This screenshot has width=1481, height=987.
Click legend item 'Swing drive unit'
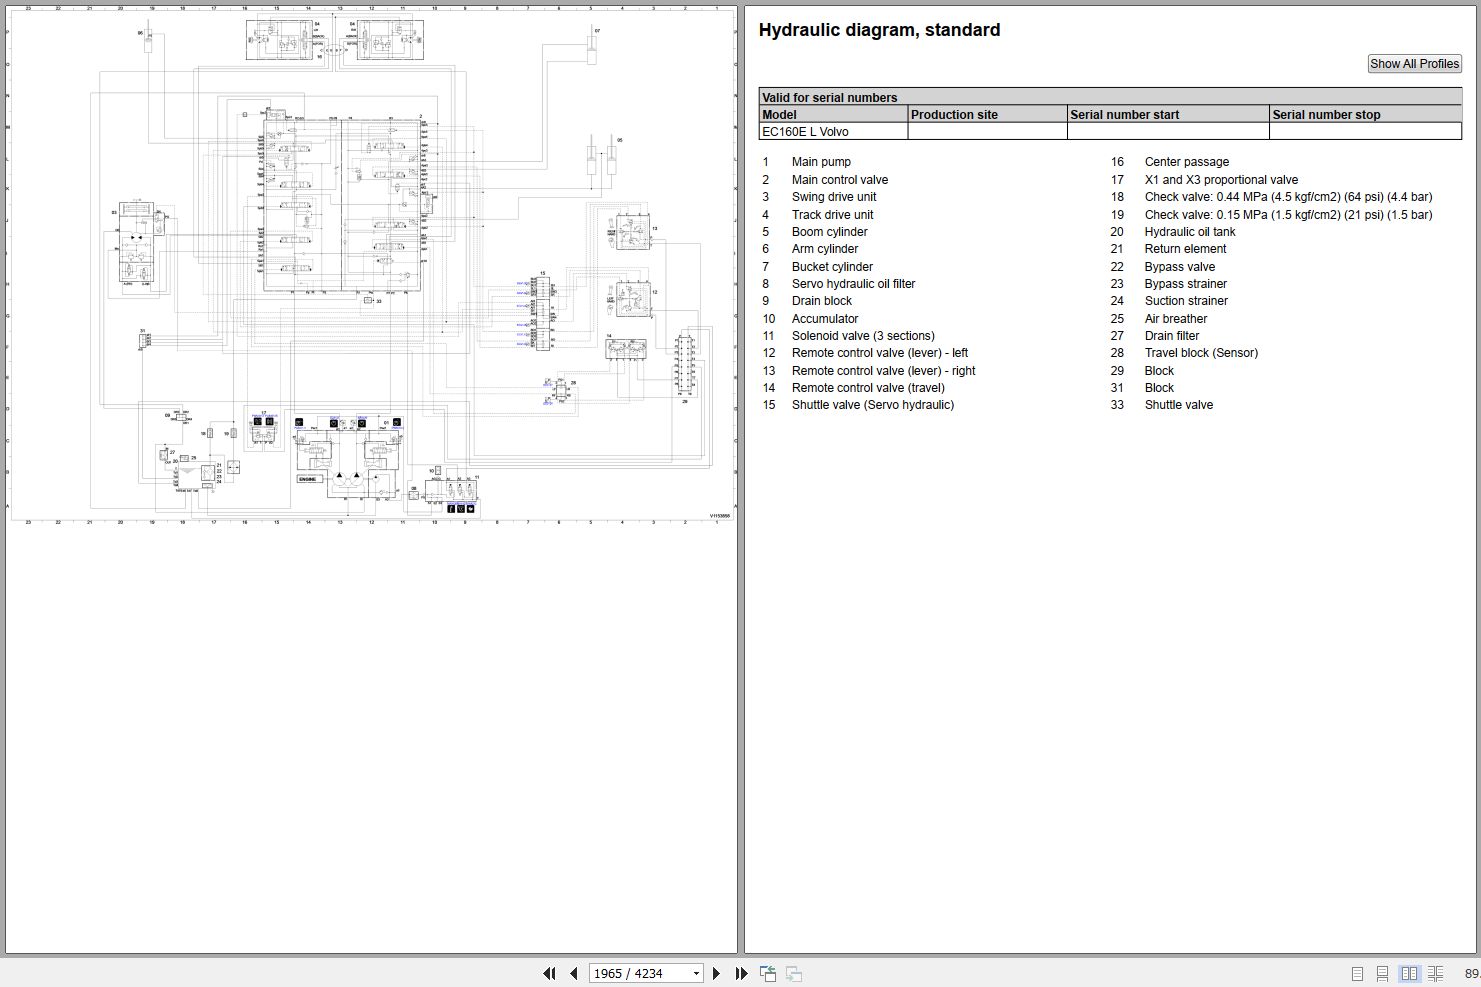[834, 197]
